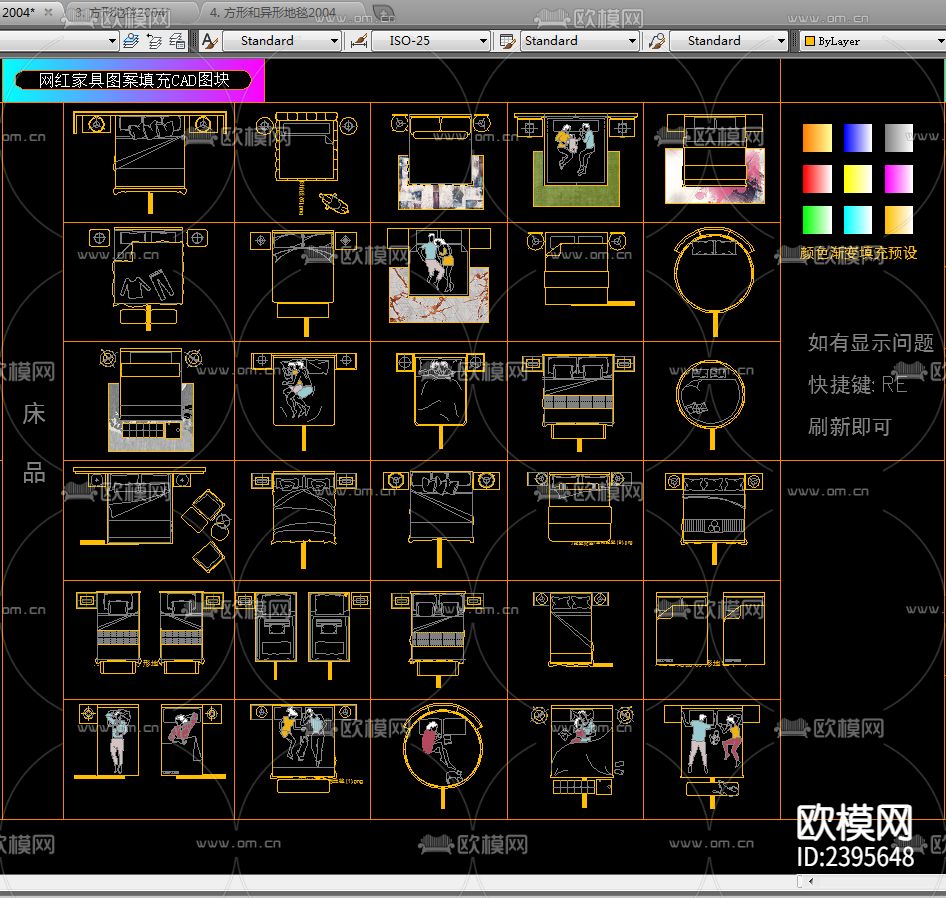This screenshot has width=946, height=898.
Task: Select the red gradient fill swatch
Action: tap(817, 179)
